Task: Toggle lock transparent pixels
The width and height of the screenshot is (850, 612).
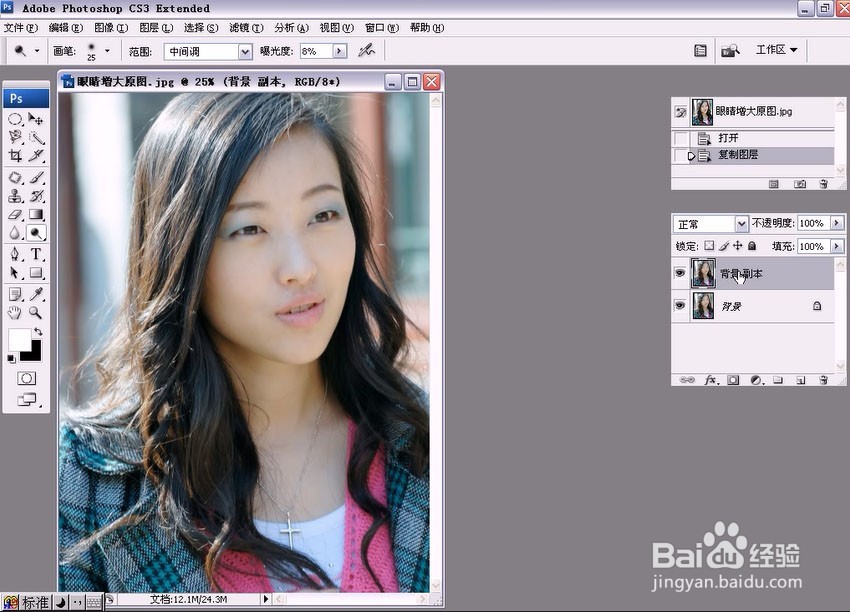Action: 709,246
